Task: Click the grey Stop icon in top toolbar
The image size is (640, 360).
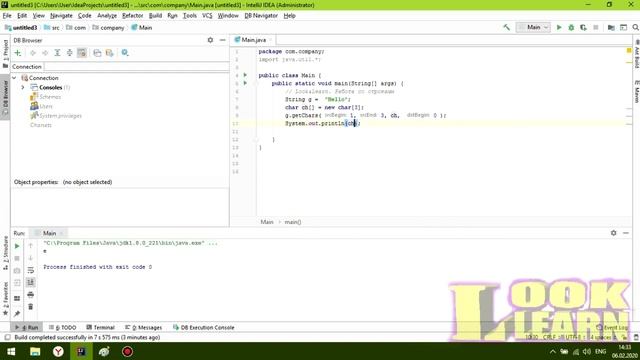Action: point(596,27)
